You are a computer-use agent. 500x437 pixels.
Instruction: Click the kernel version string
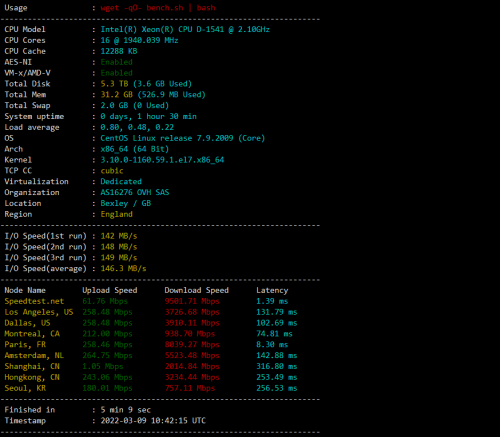pyautogui.click(x=162, y=160)
